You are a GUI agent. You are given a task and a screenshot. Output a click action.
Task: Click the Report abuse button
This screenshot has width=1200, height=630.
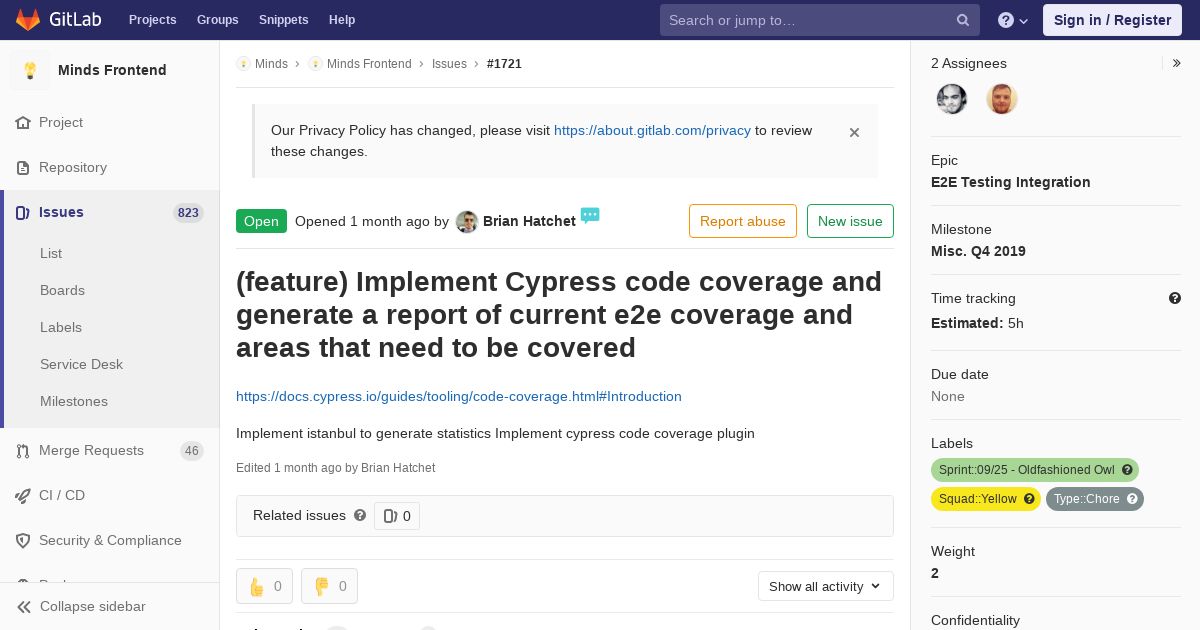coord(742,221)
